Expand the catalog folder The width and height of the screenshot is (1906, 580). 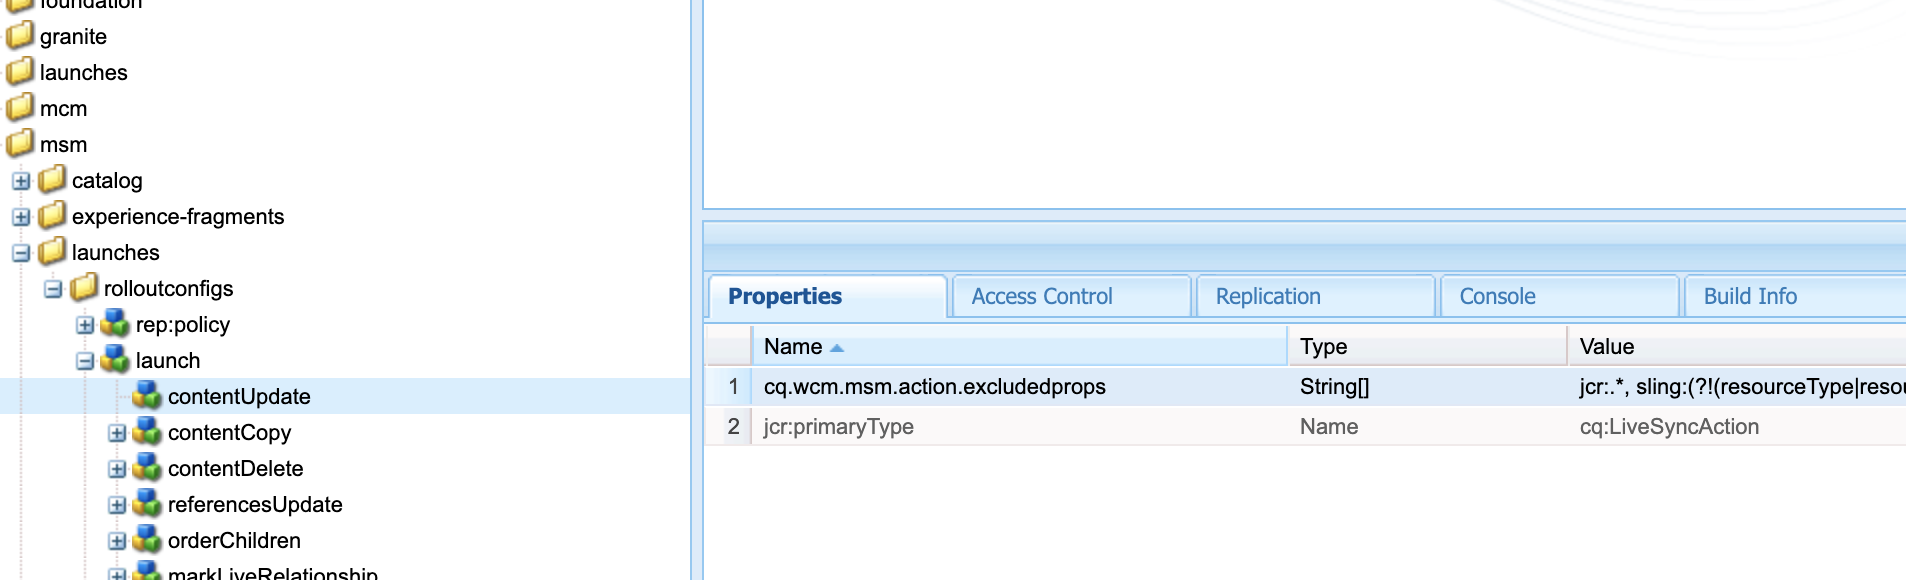pyautogui.click(x=21, y=181)
